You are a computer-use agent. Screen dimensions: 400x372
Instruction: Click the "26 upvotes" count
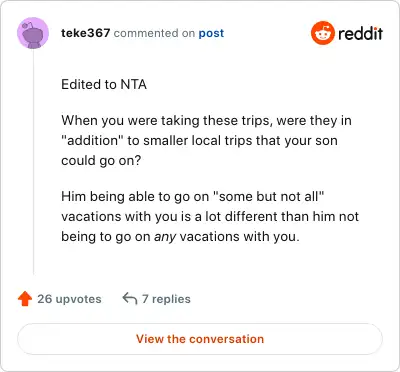coord(69,299)
